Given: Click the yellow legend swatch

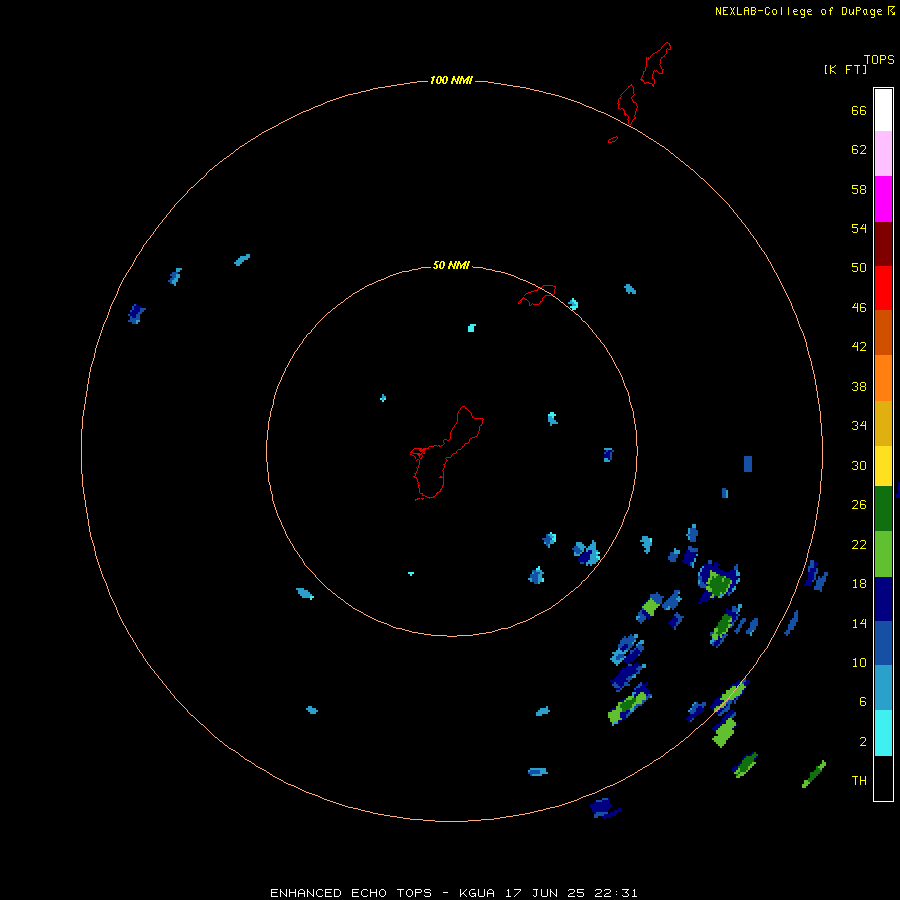Looking at the screenshot, I should tap(883, 466).
